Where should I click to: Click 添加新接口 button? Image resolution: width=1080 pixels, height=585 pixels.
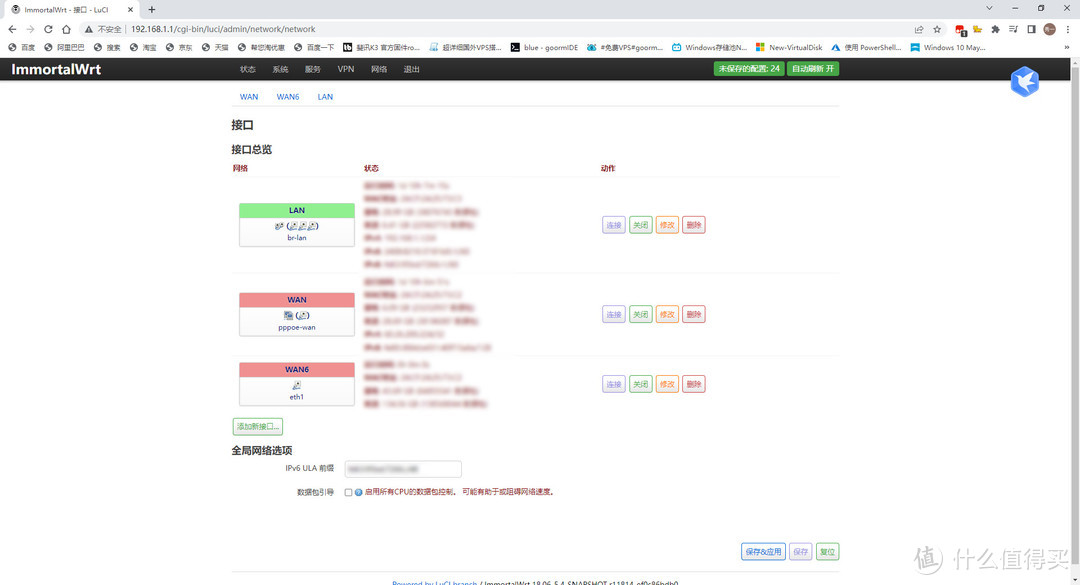pyautogui.click(x=258, y=427)
